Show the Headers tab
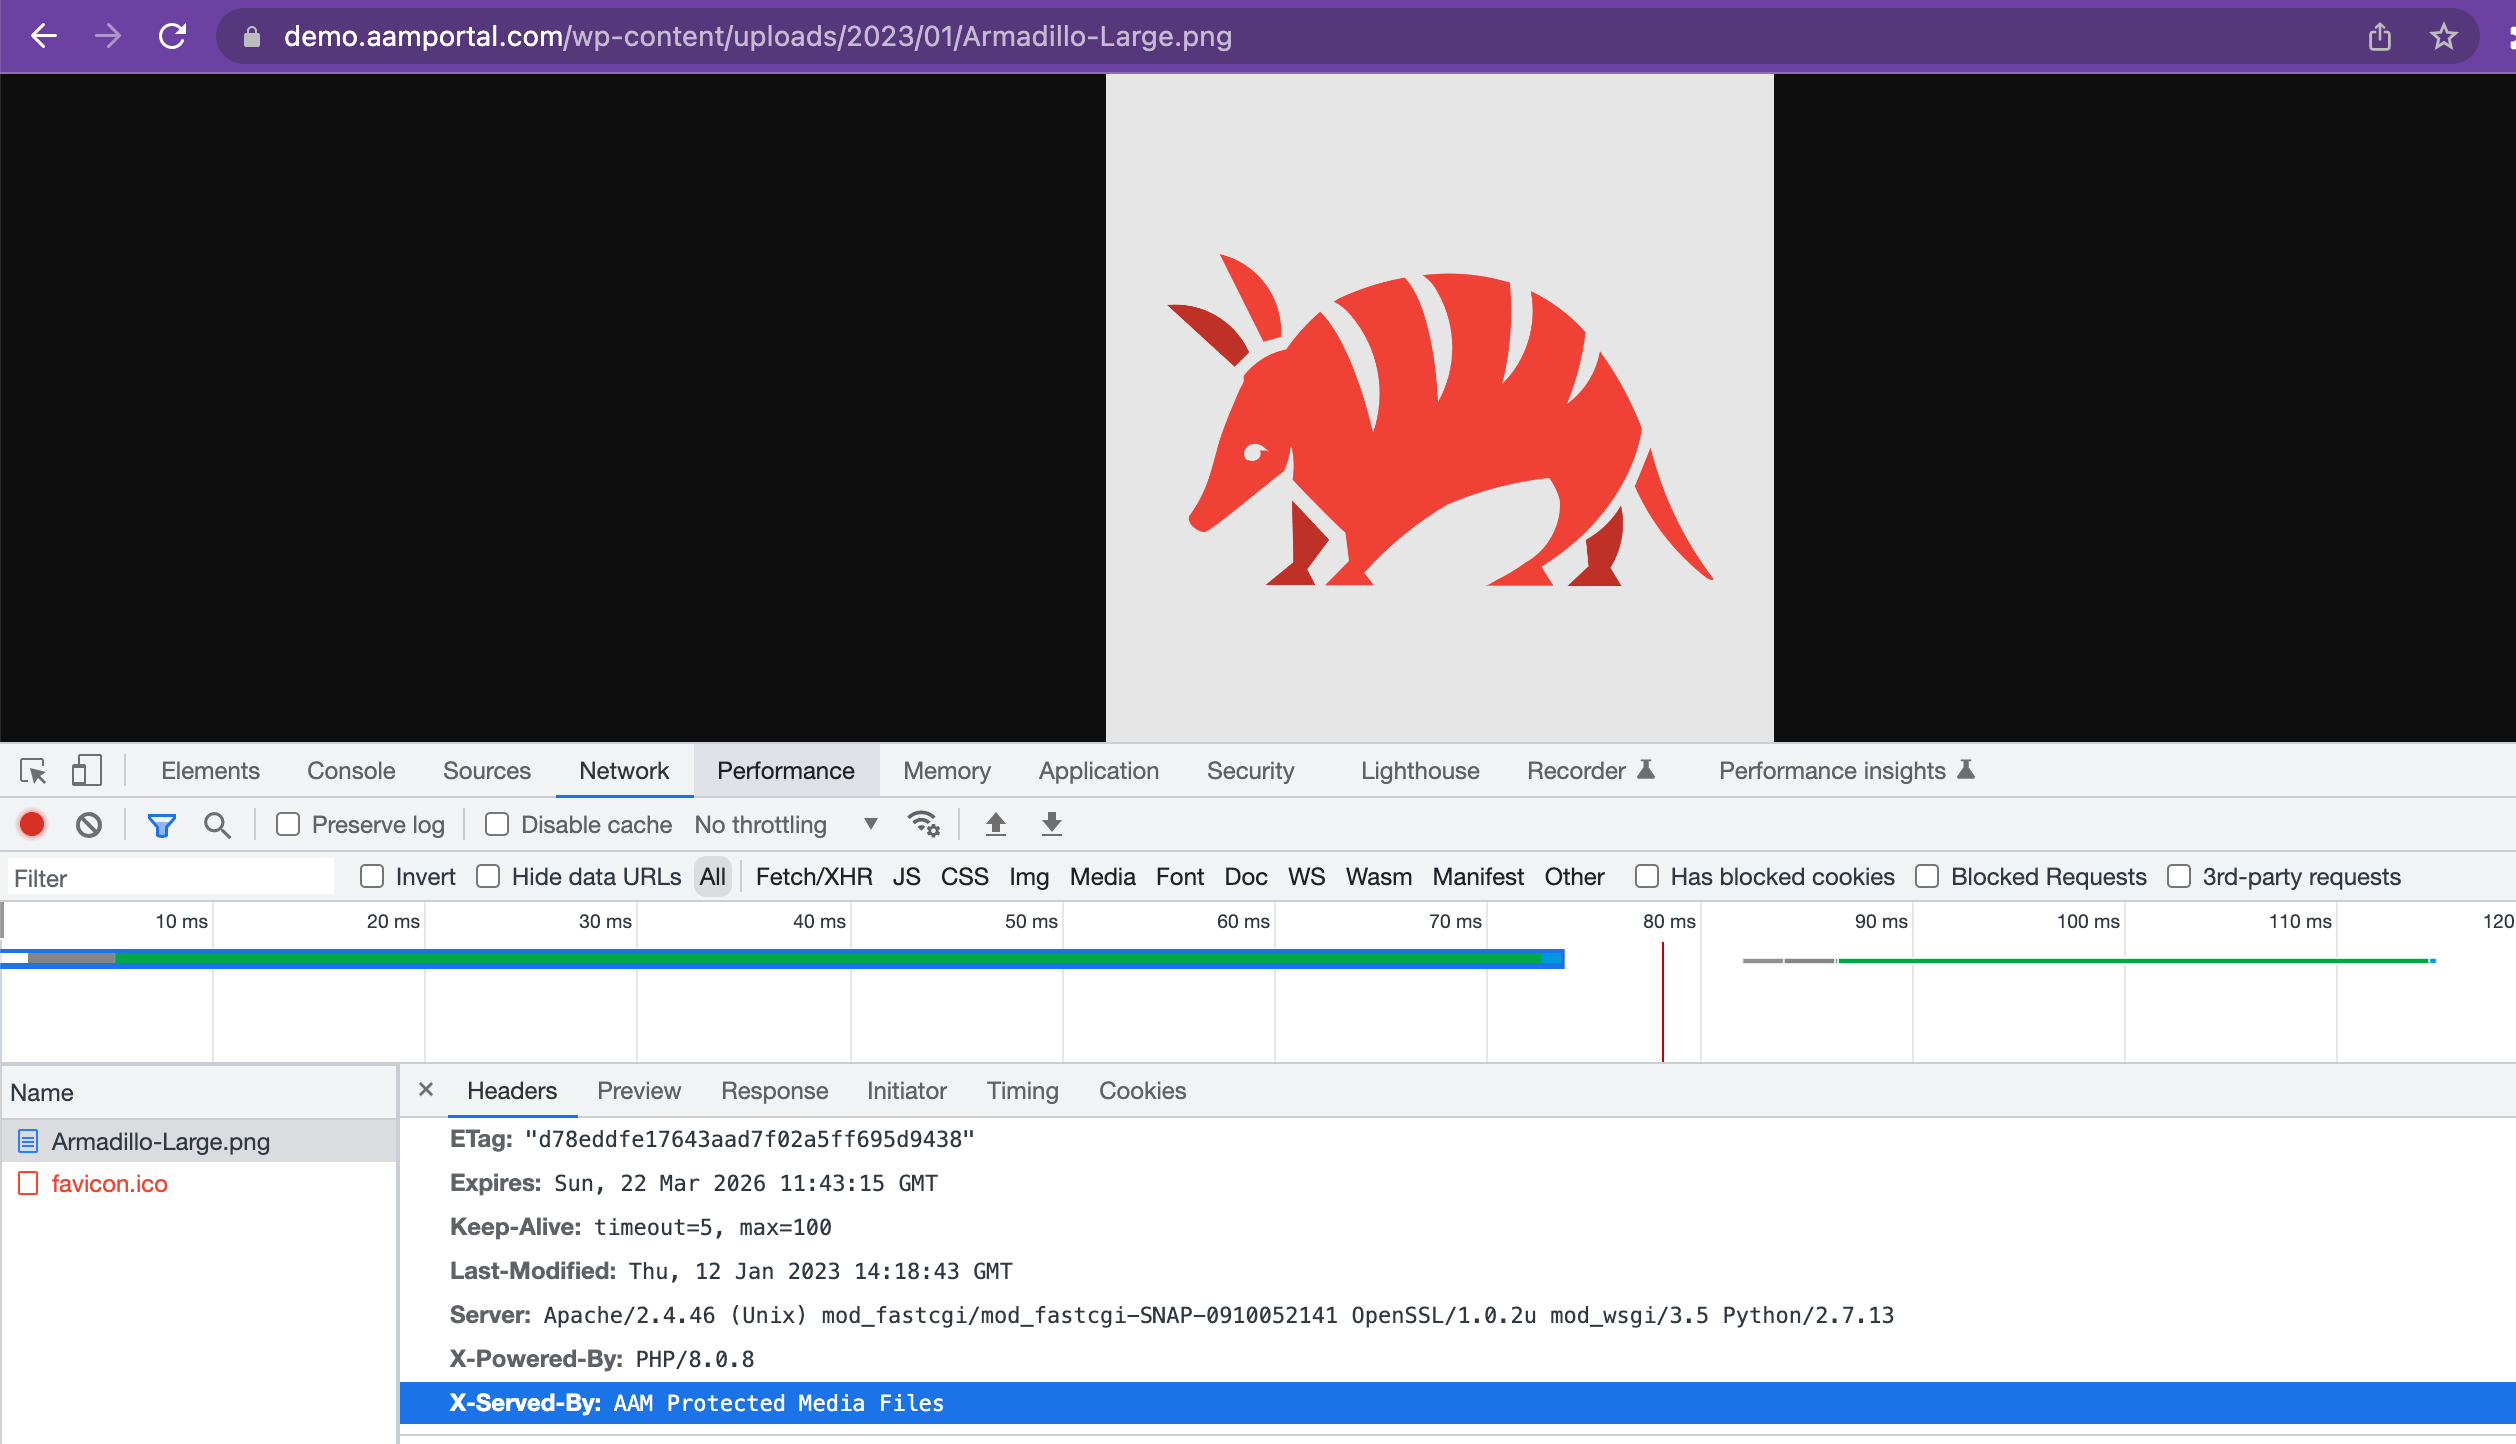 tap(512, 1090)
